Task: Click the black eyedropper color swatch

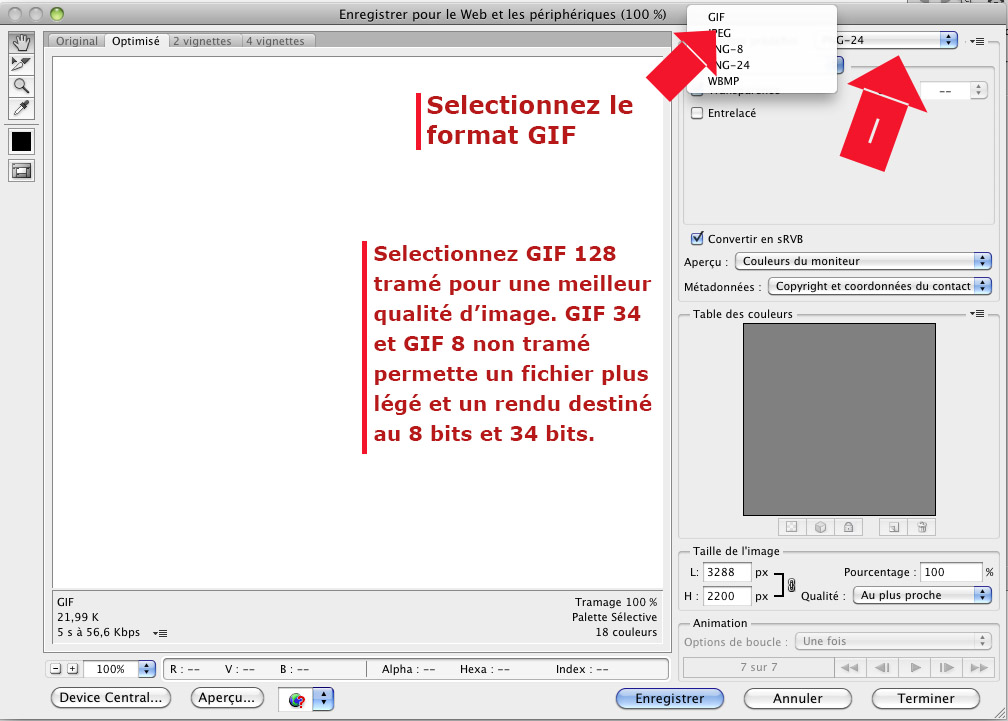Action: (21, 141)
